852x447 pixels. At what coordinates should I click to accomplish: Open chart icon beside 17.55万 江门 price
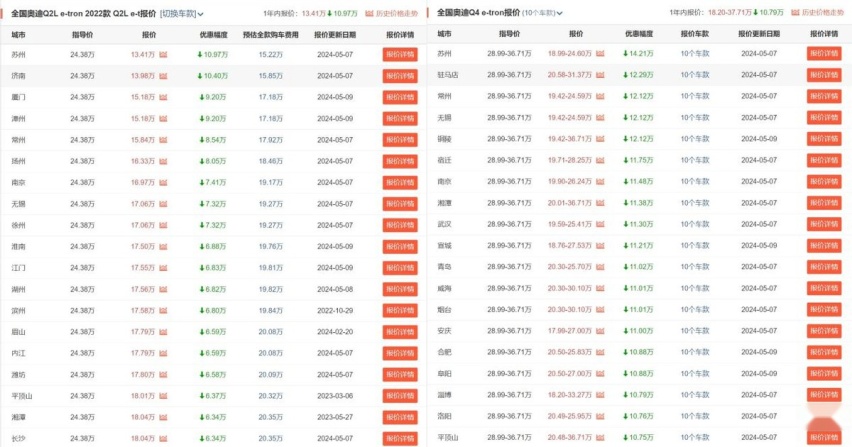(163, 268)
